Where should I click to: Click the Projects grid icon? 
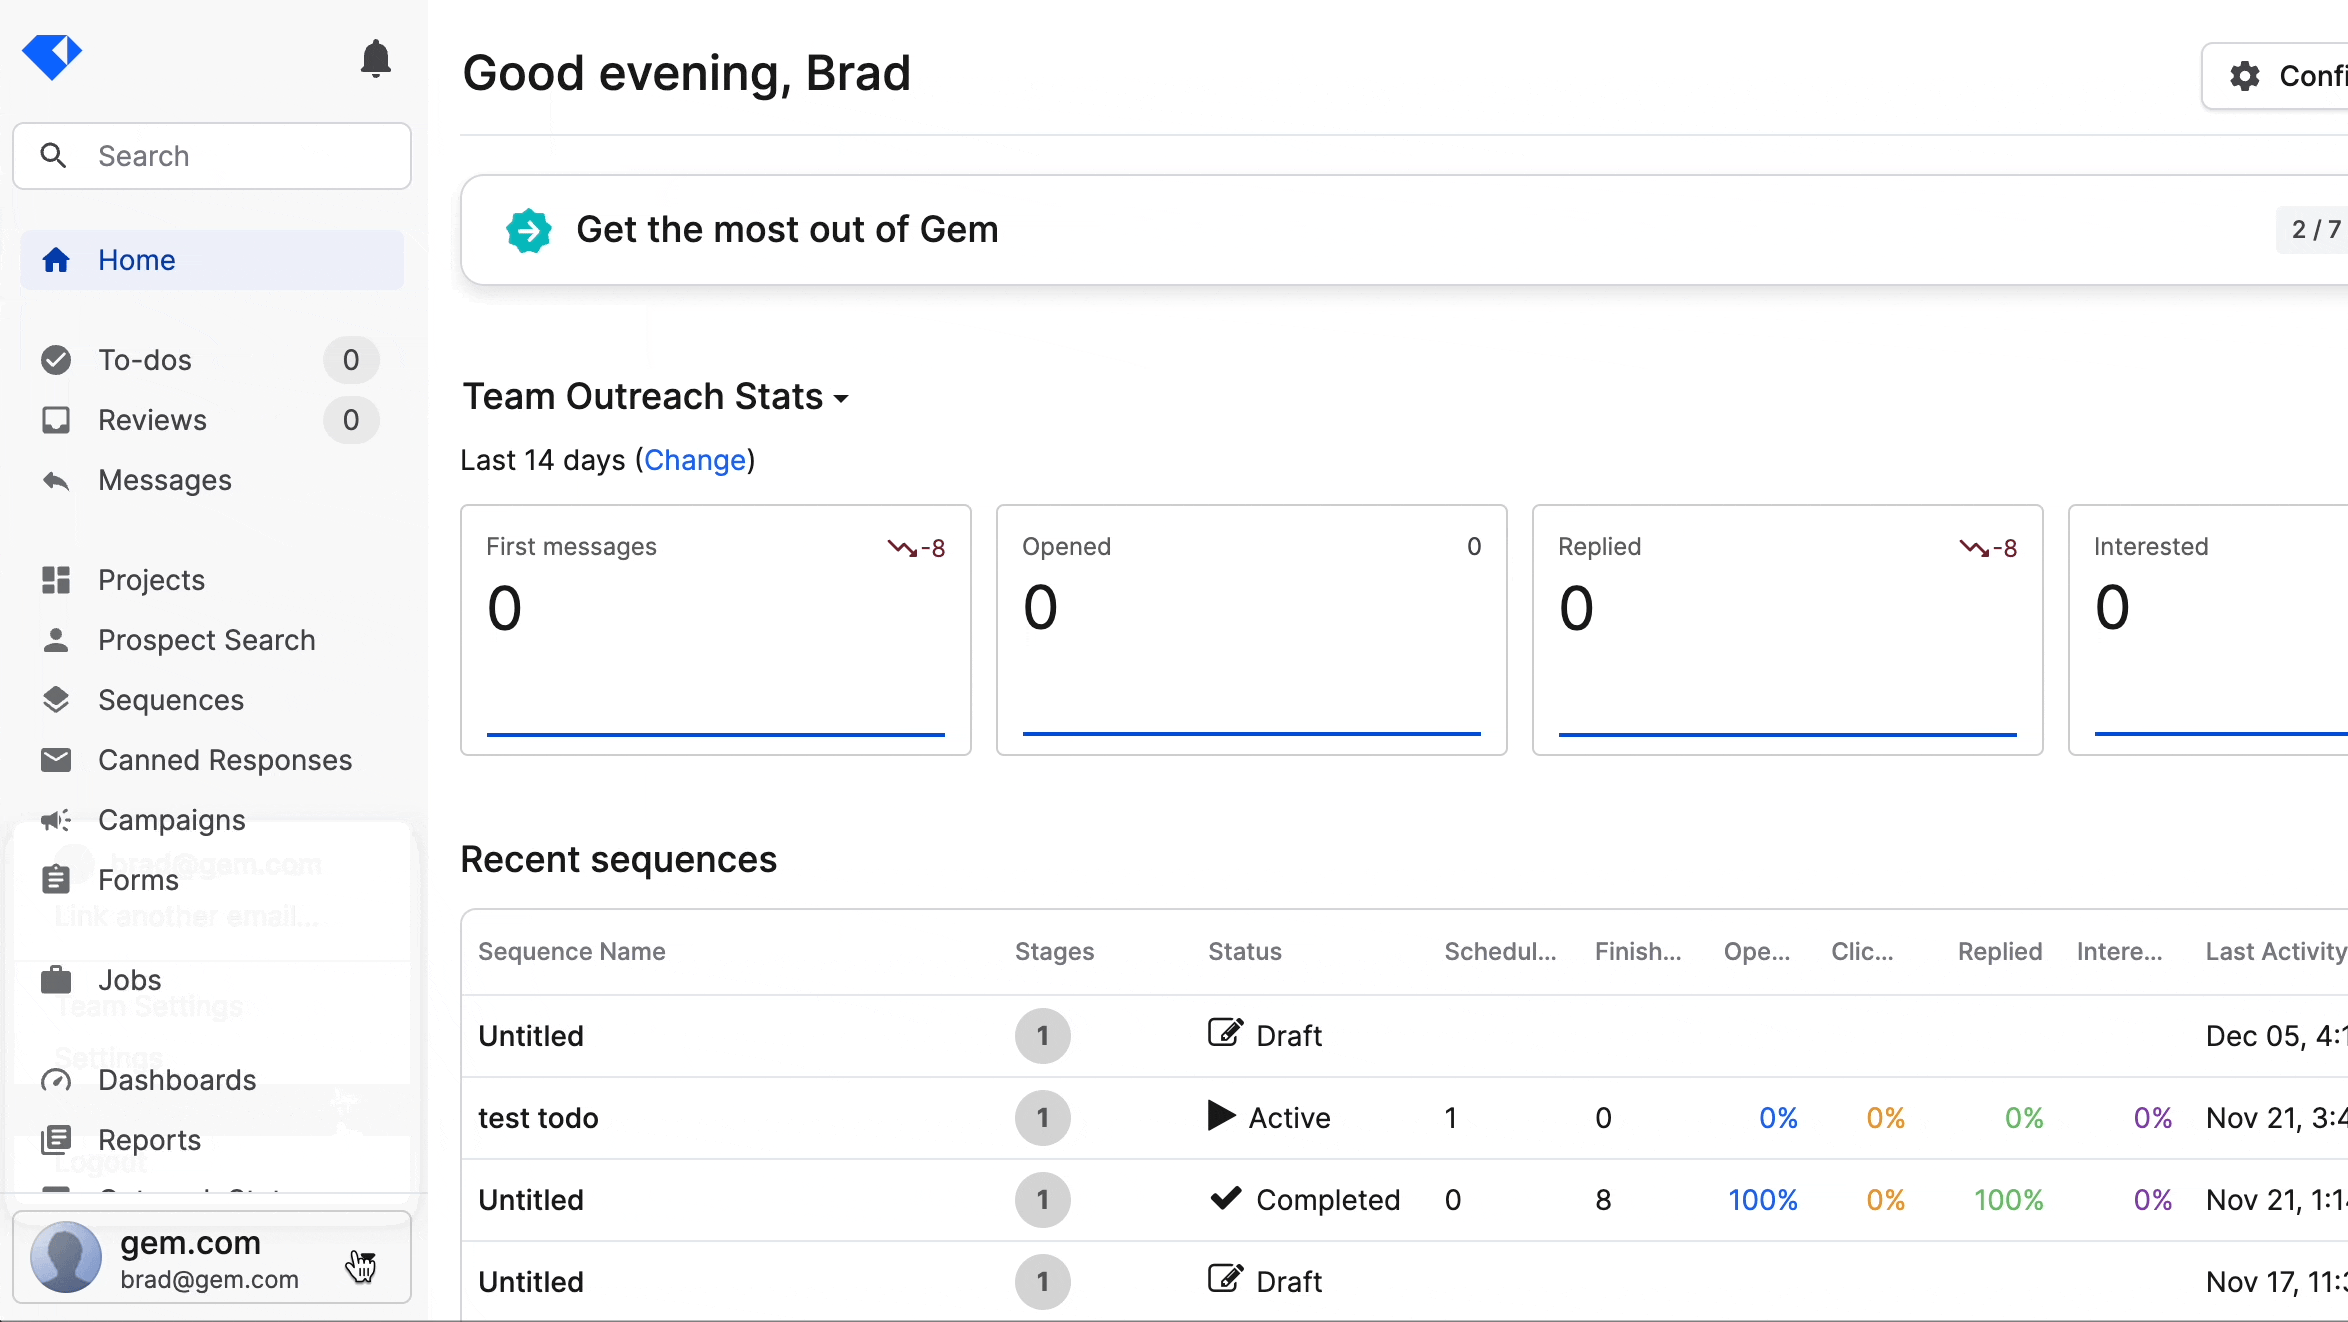point(56,580)
